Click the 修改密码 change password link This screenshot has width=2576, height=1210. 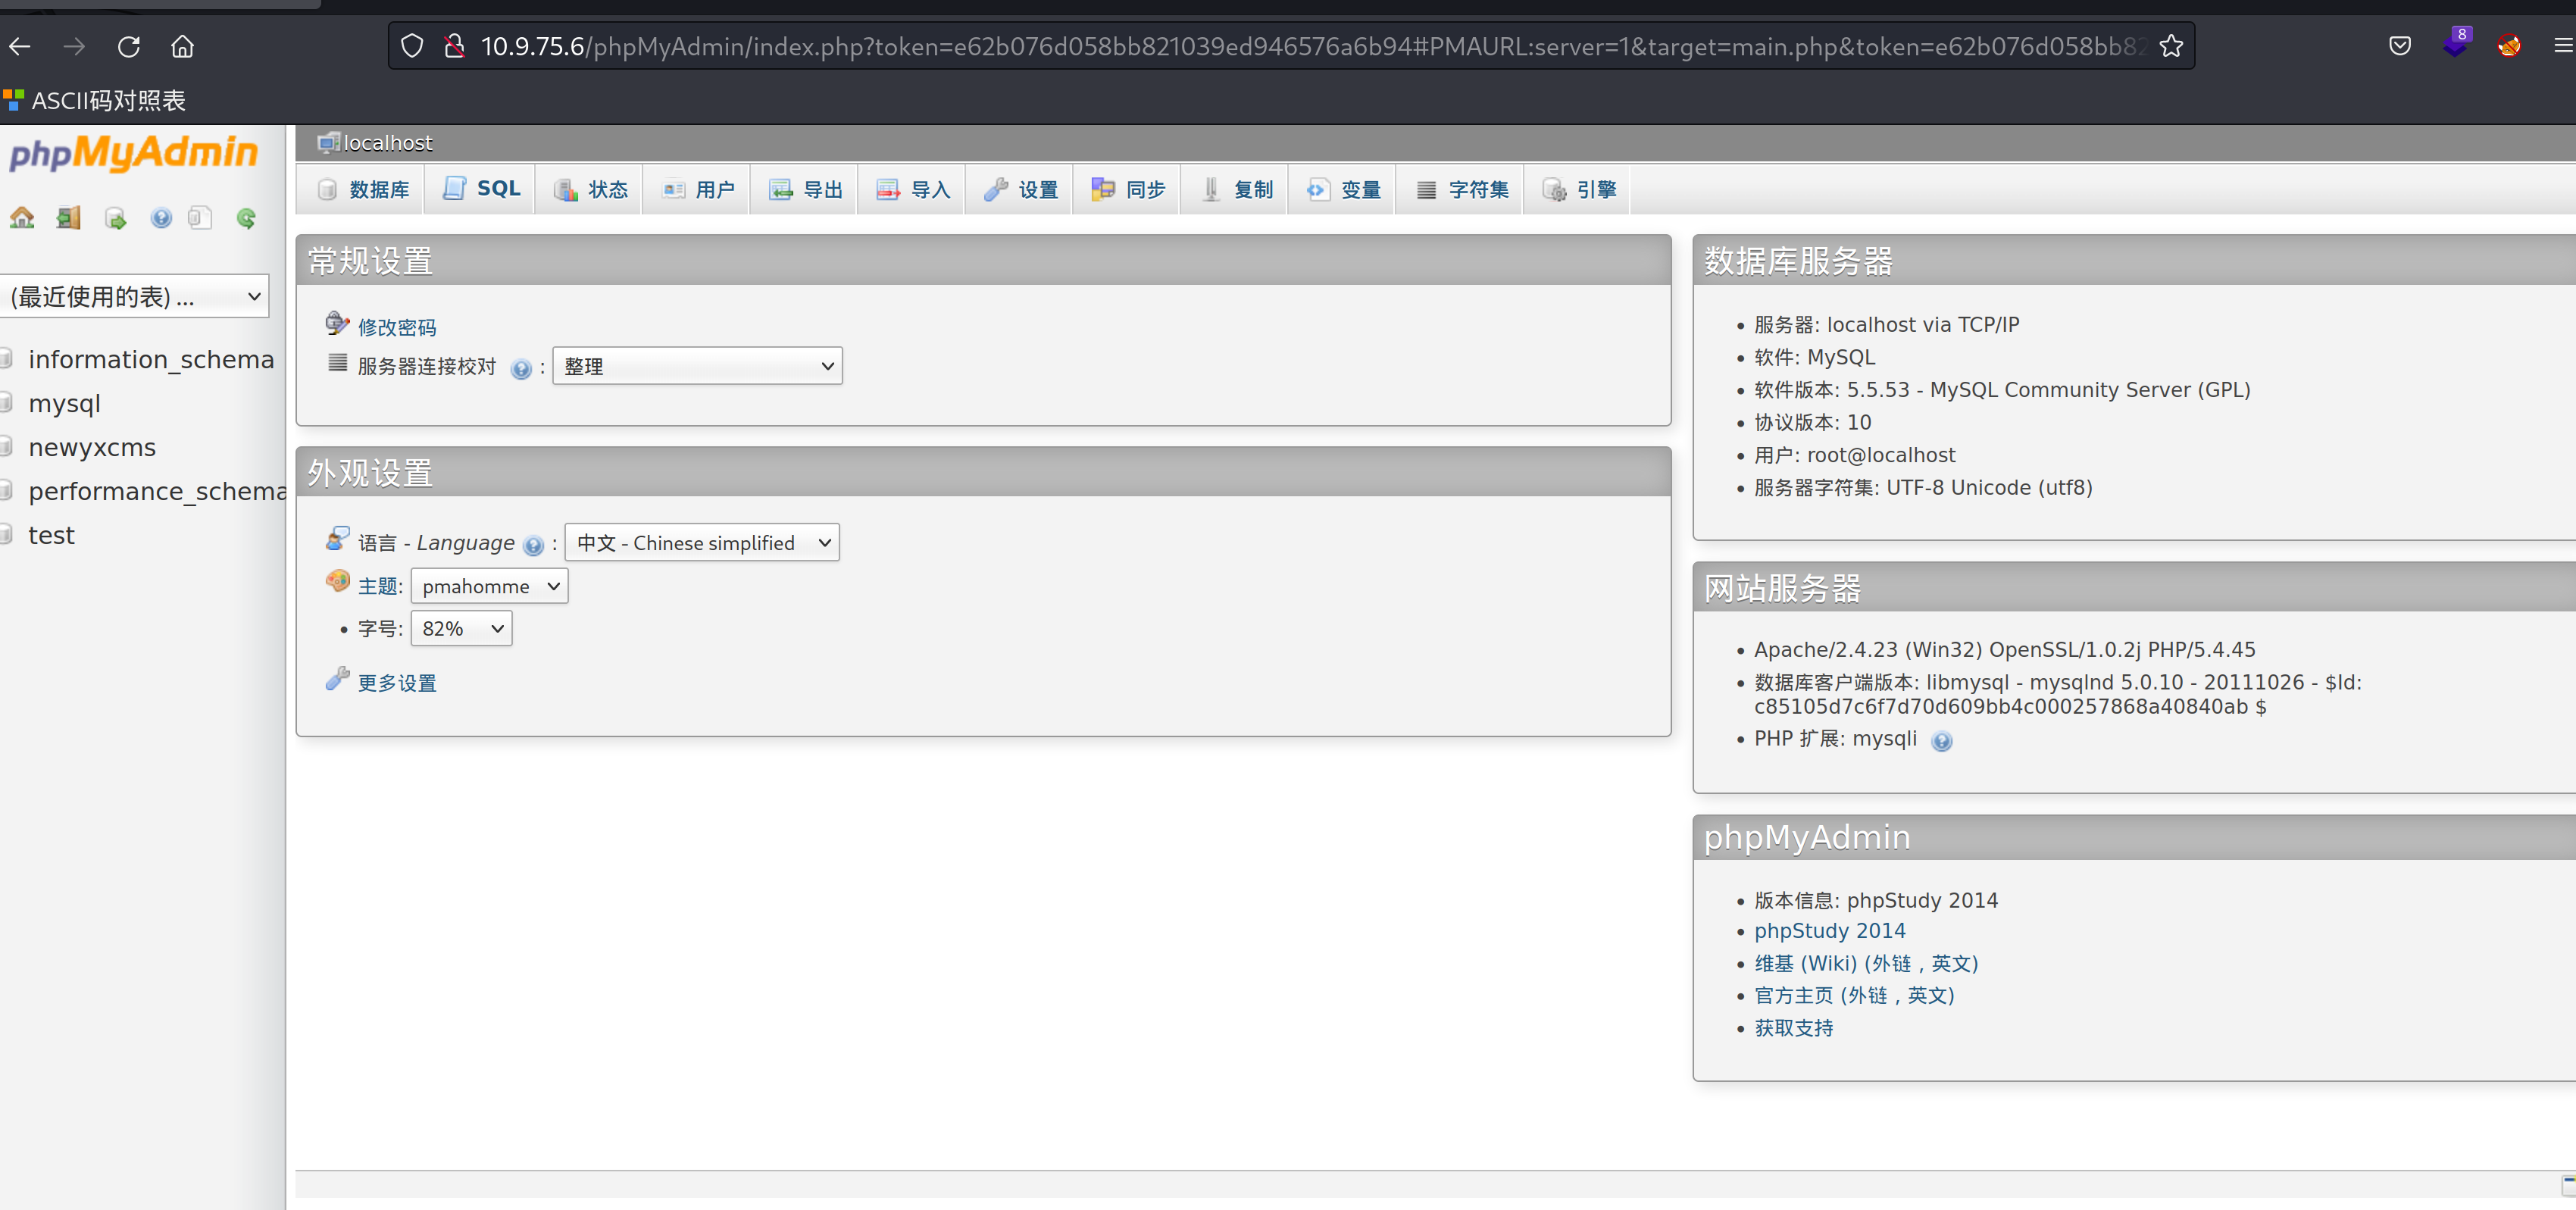click(x=397, y=328)
